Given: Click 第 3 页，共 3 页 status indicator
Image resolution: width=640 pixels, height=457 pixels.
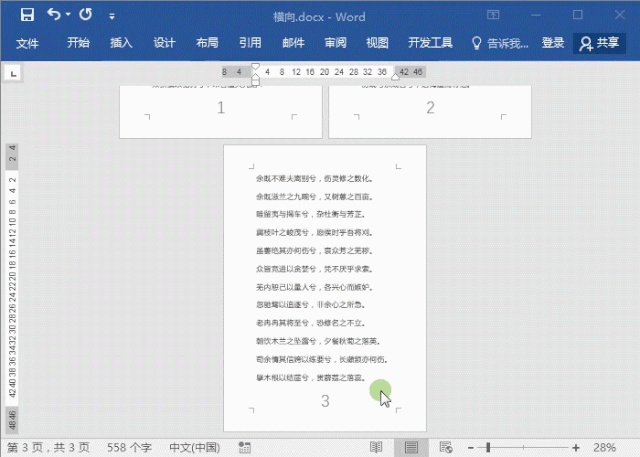Looking at the screenshot, I should [48, 448].
